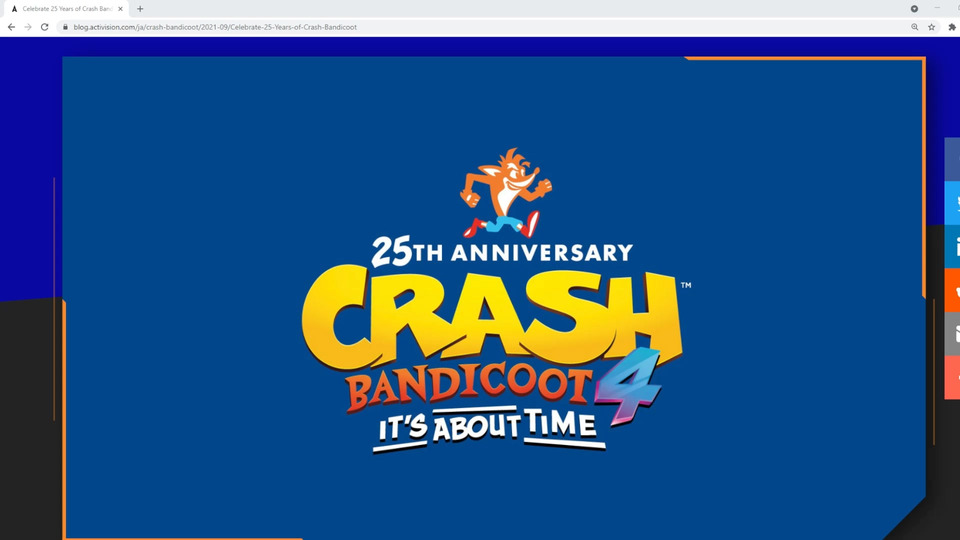Select the Celebrate 25 Years of Crash tab

(66, 9)
